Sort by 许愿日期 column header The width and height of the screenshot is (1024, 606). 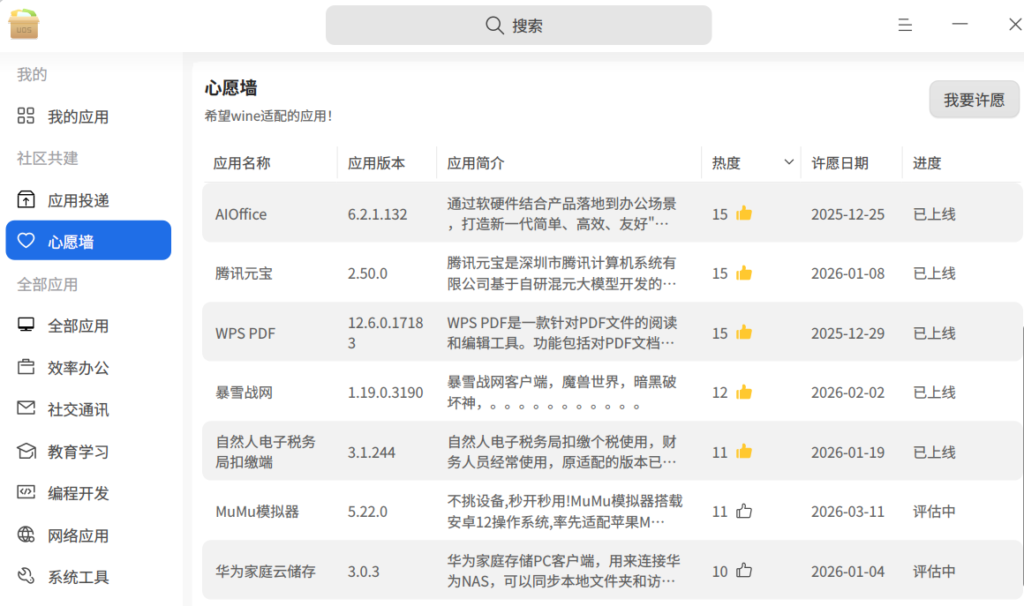(x=840, y=163)
